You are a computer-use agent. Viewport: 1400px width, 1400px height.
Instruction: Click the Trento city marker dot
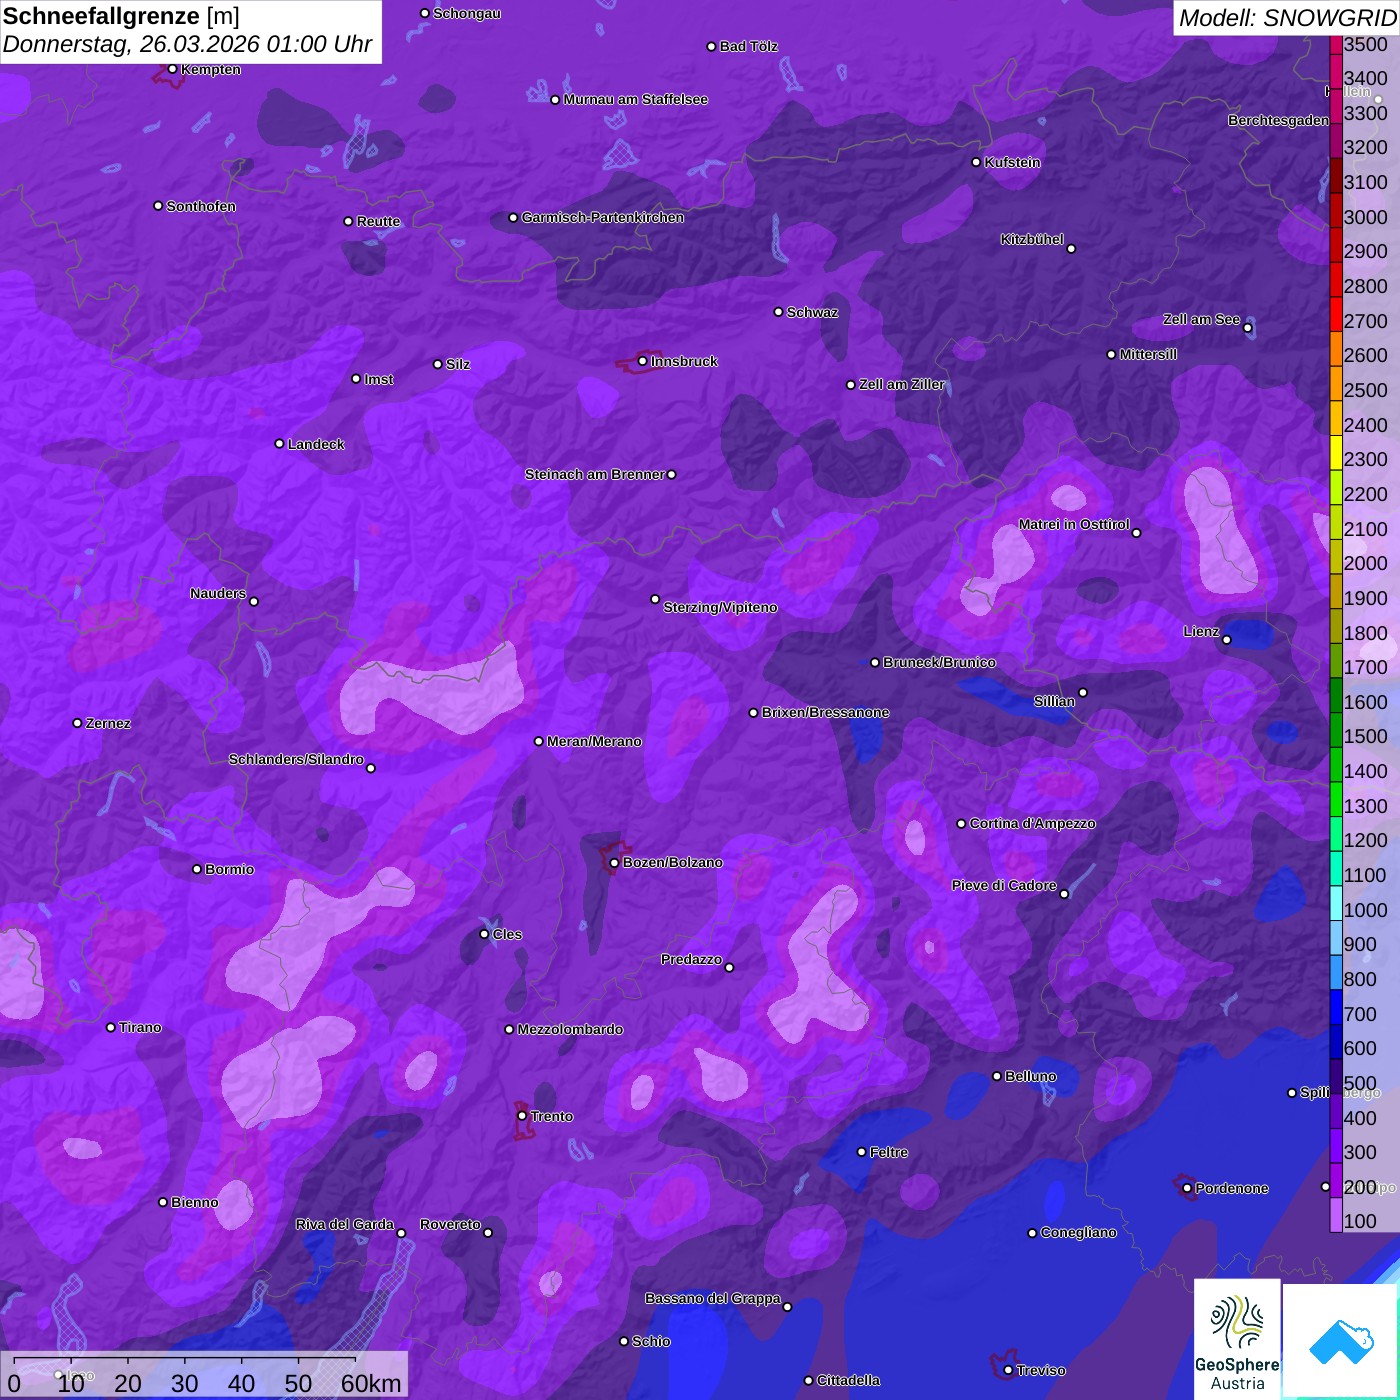tap(522, 1116)
